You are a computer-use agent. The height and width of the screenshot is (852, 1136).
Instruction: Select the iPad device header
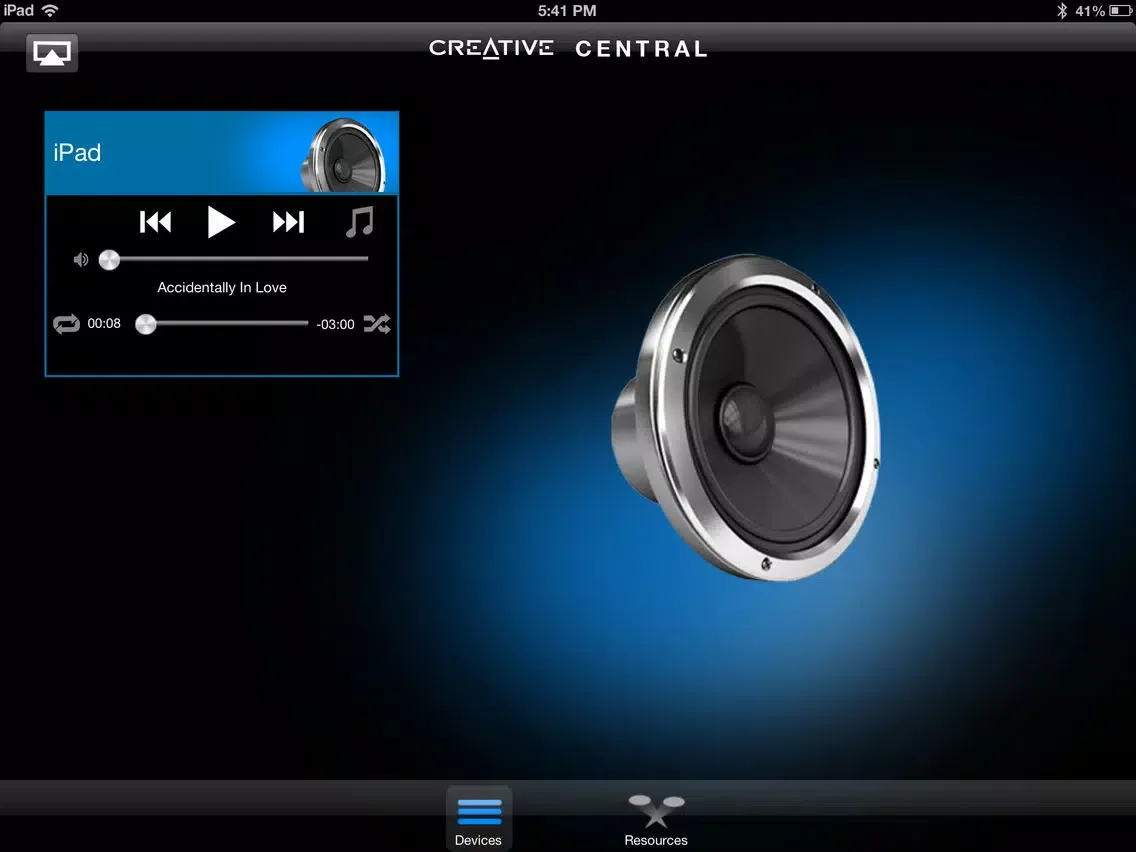click(222, 153)
